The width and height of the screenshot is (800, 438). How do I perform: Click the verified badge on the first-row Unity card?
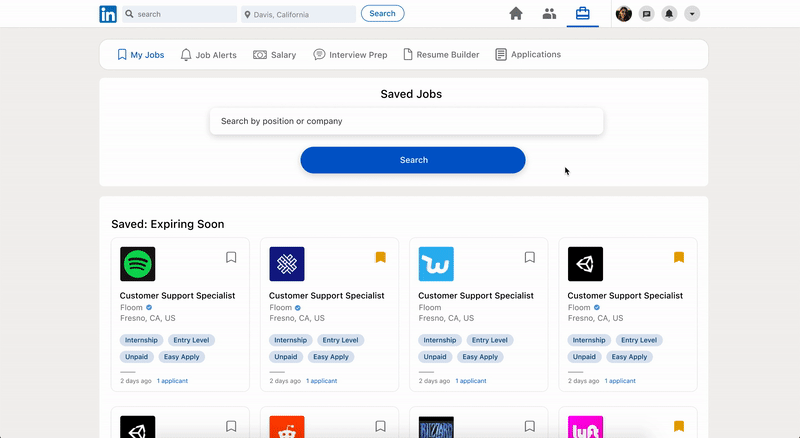point(597,307)
